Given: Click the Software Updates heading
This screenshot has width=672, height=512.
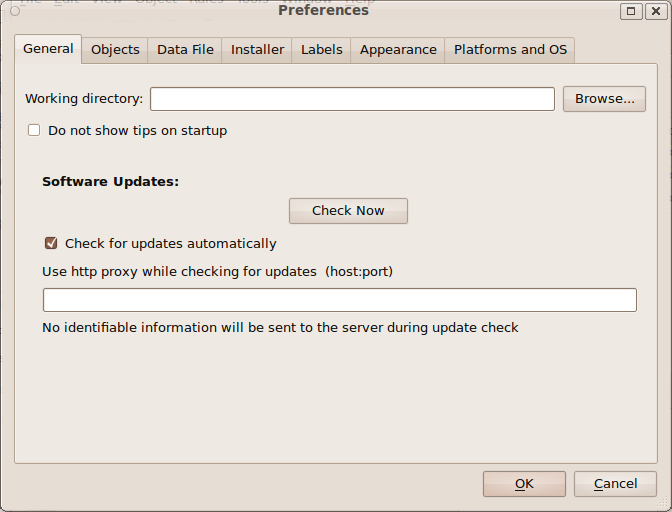Looking at the screenshot, I should (x=111, y=182).
